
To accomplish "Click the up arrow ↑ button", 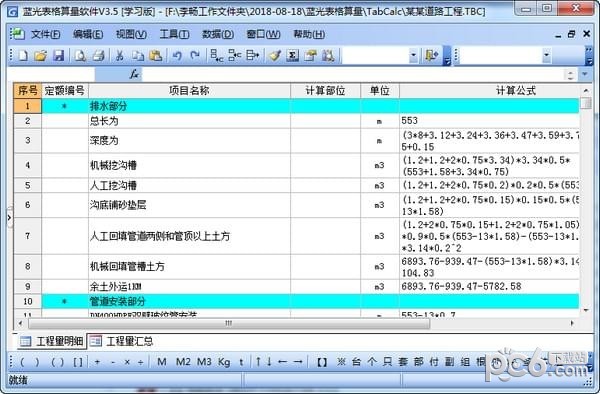I will point(258,361).
